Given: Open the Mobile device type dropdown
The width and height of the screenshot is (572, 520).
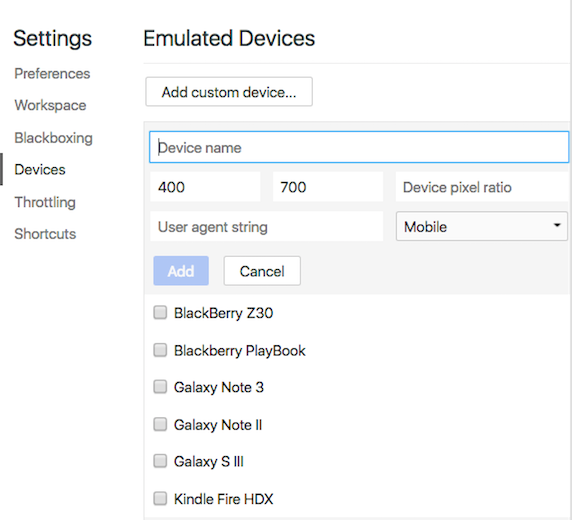Looking at the screenshot, I should 482,226.
